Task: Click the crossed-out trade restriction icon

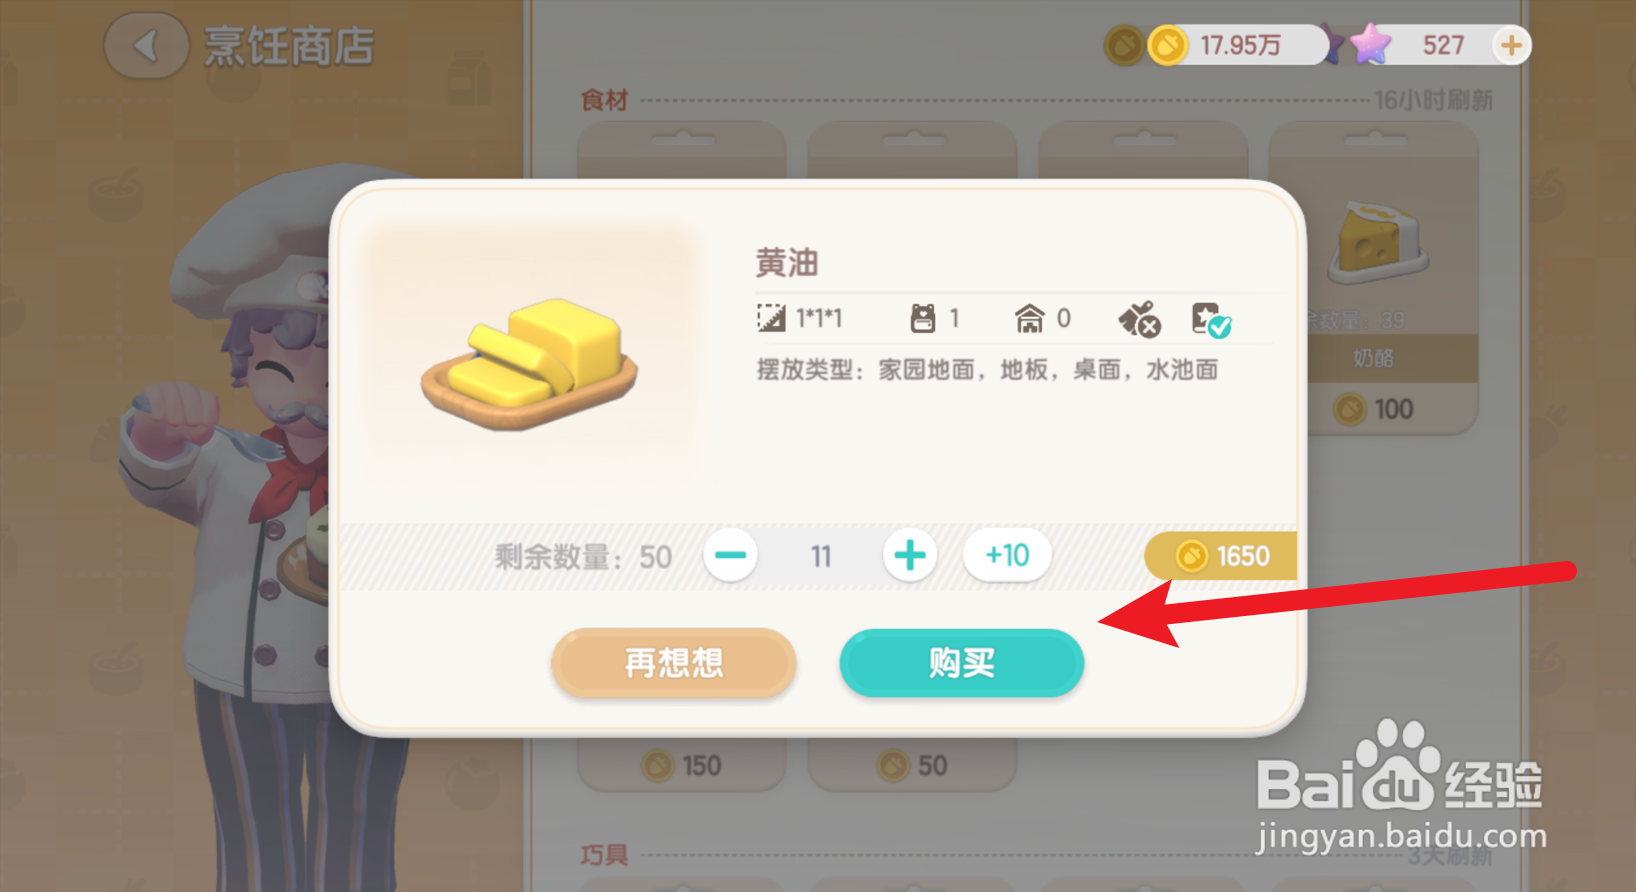Action: pyautogui.click(x=1139, y=319)
